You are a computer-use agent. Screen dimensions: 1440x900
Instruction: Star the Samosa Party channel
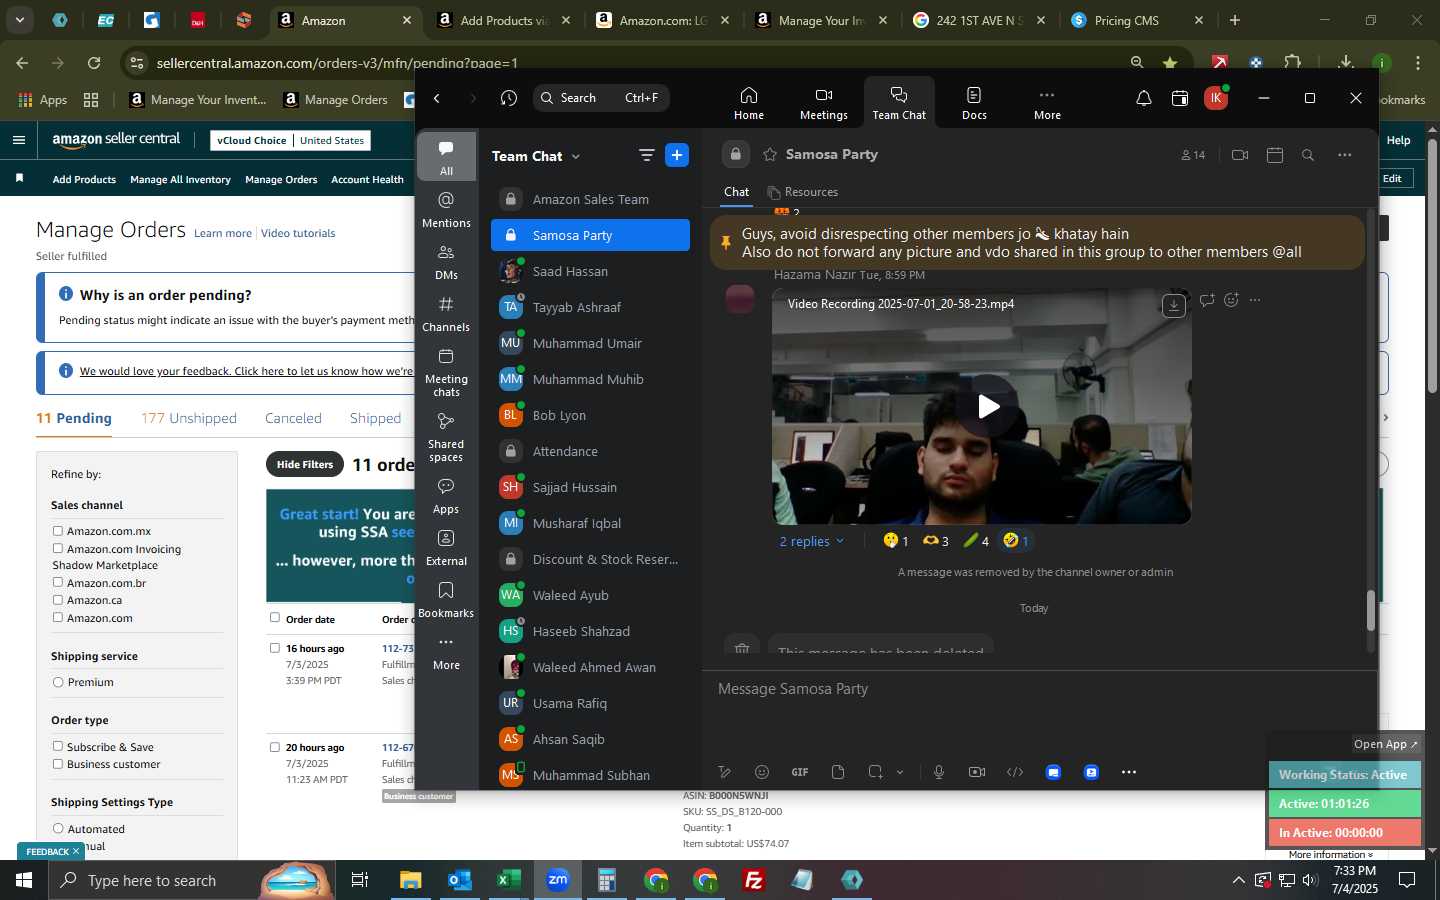[x=770, y=154]
